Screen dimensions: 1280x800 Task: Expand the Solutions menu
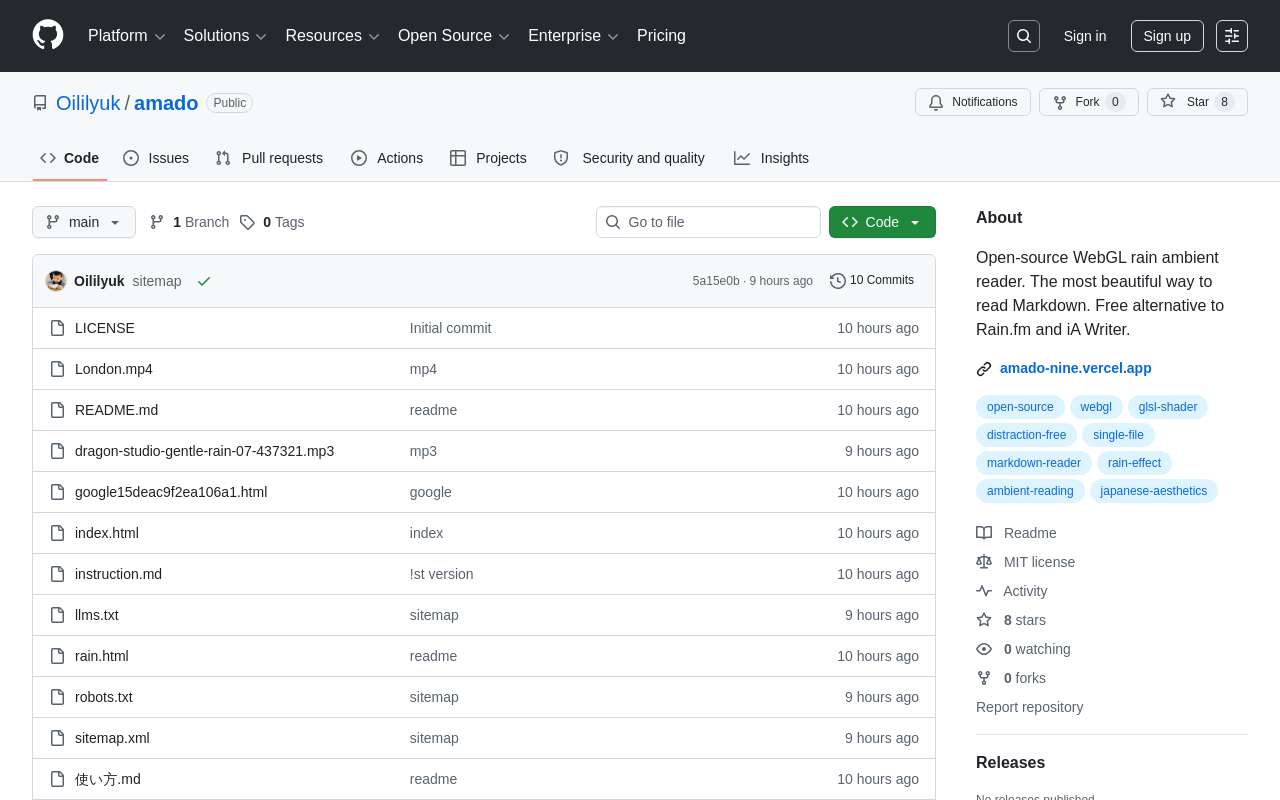coord(225,36)
